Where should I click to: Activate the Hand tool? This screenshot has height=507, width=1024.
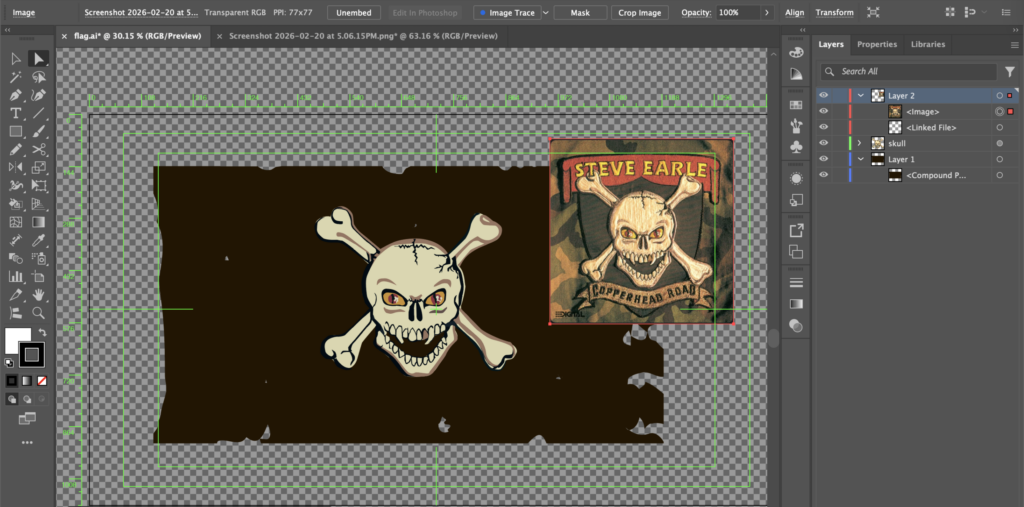(x=38, y=295)
